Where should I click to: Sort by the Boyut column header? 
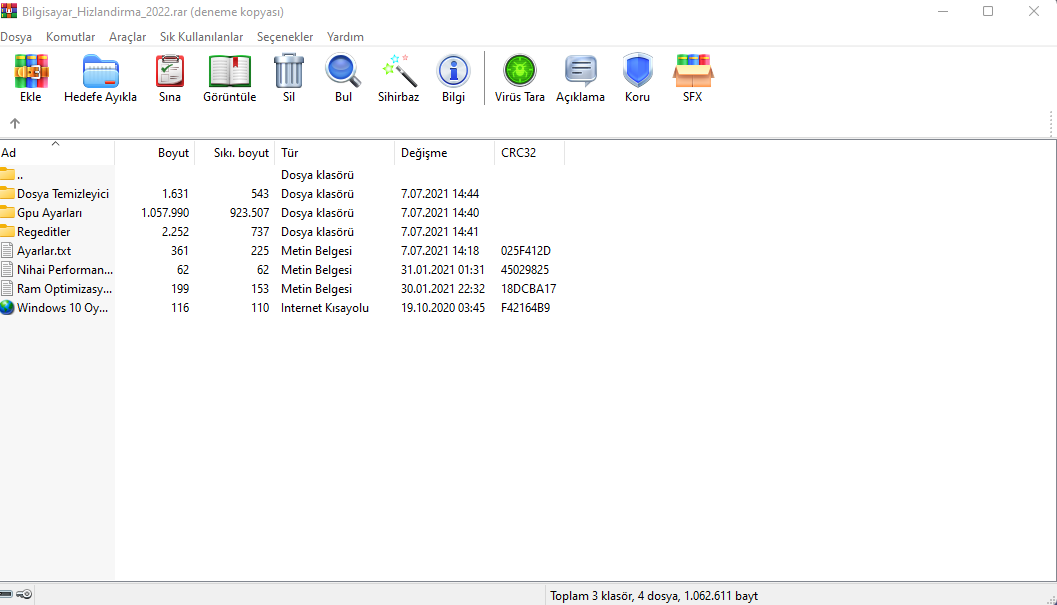point(154,152)
